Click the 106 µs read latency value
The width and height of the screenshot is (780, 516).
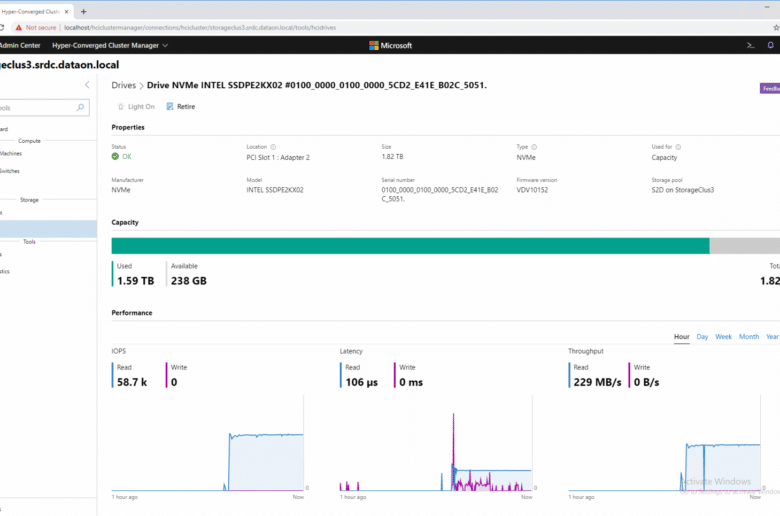(362, 382)
